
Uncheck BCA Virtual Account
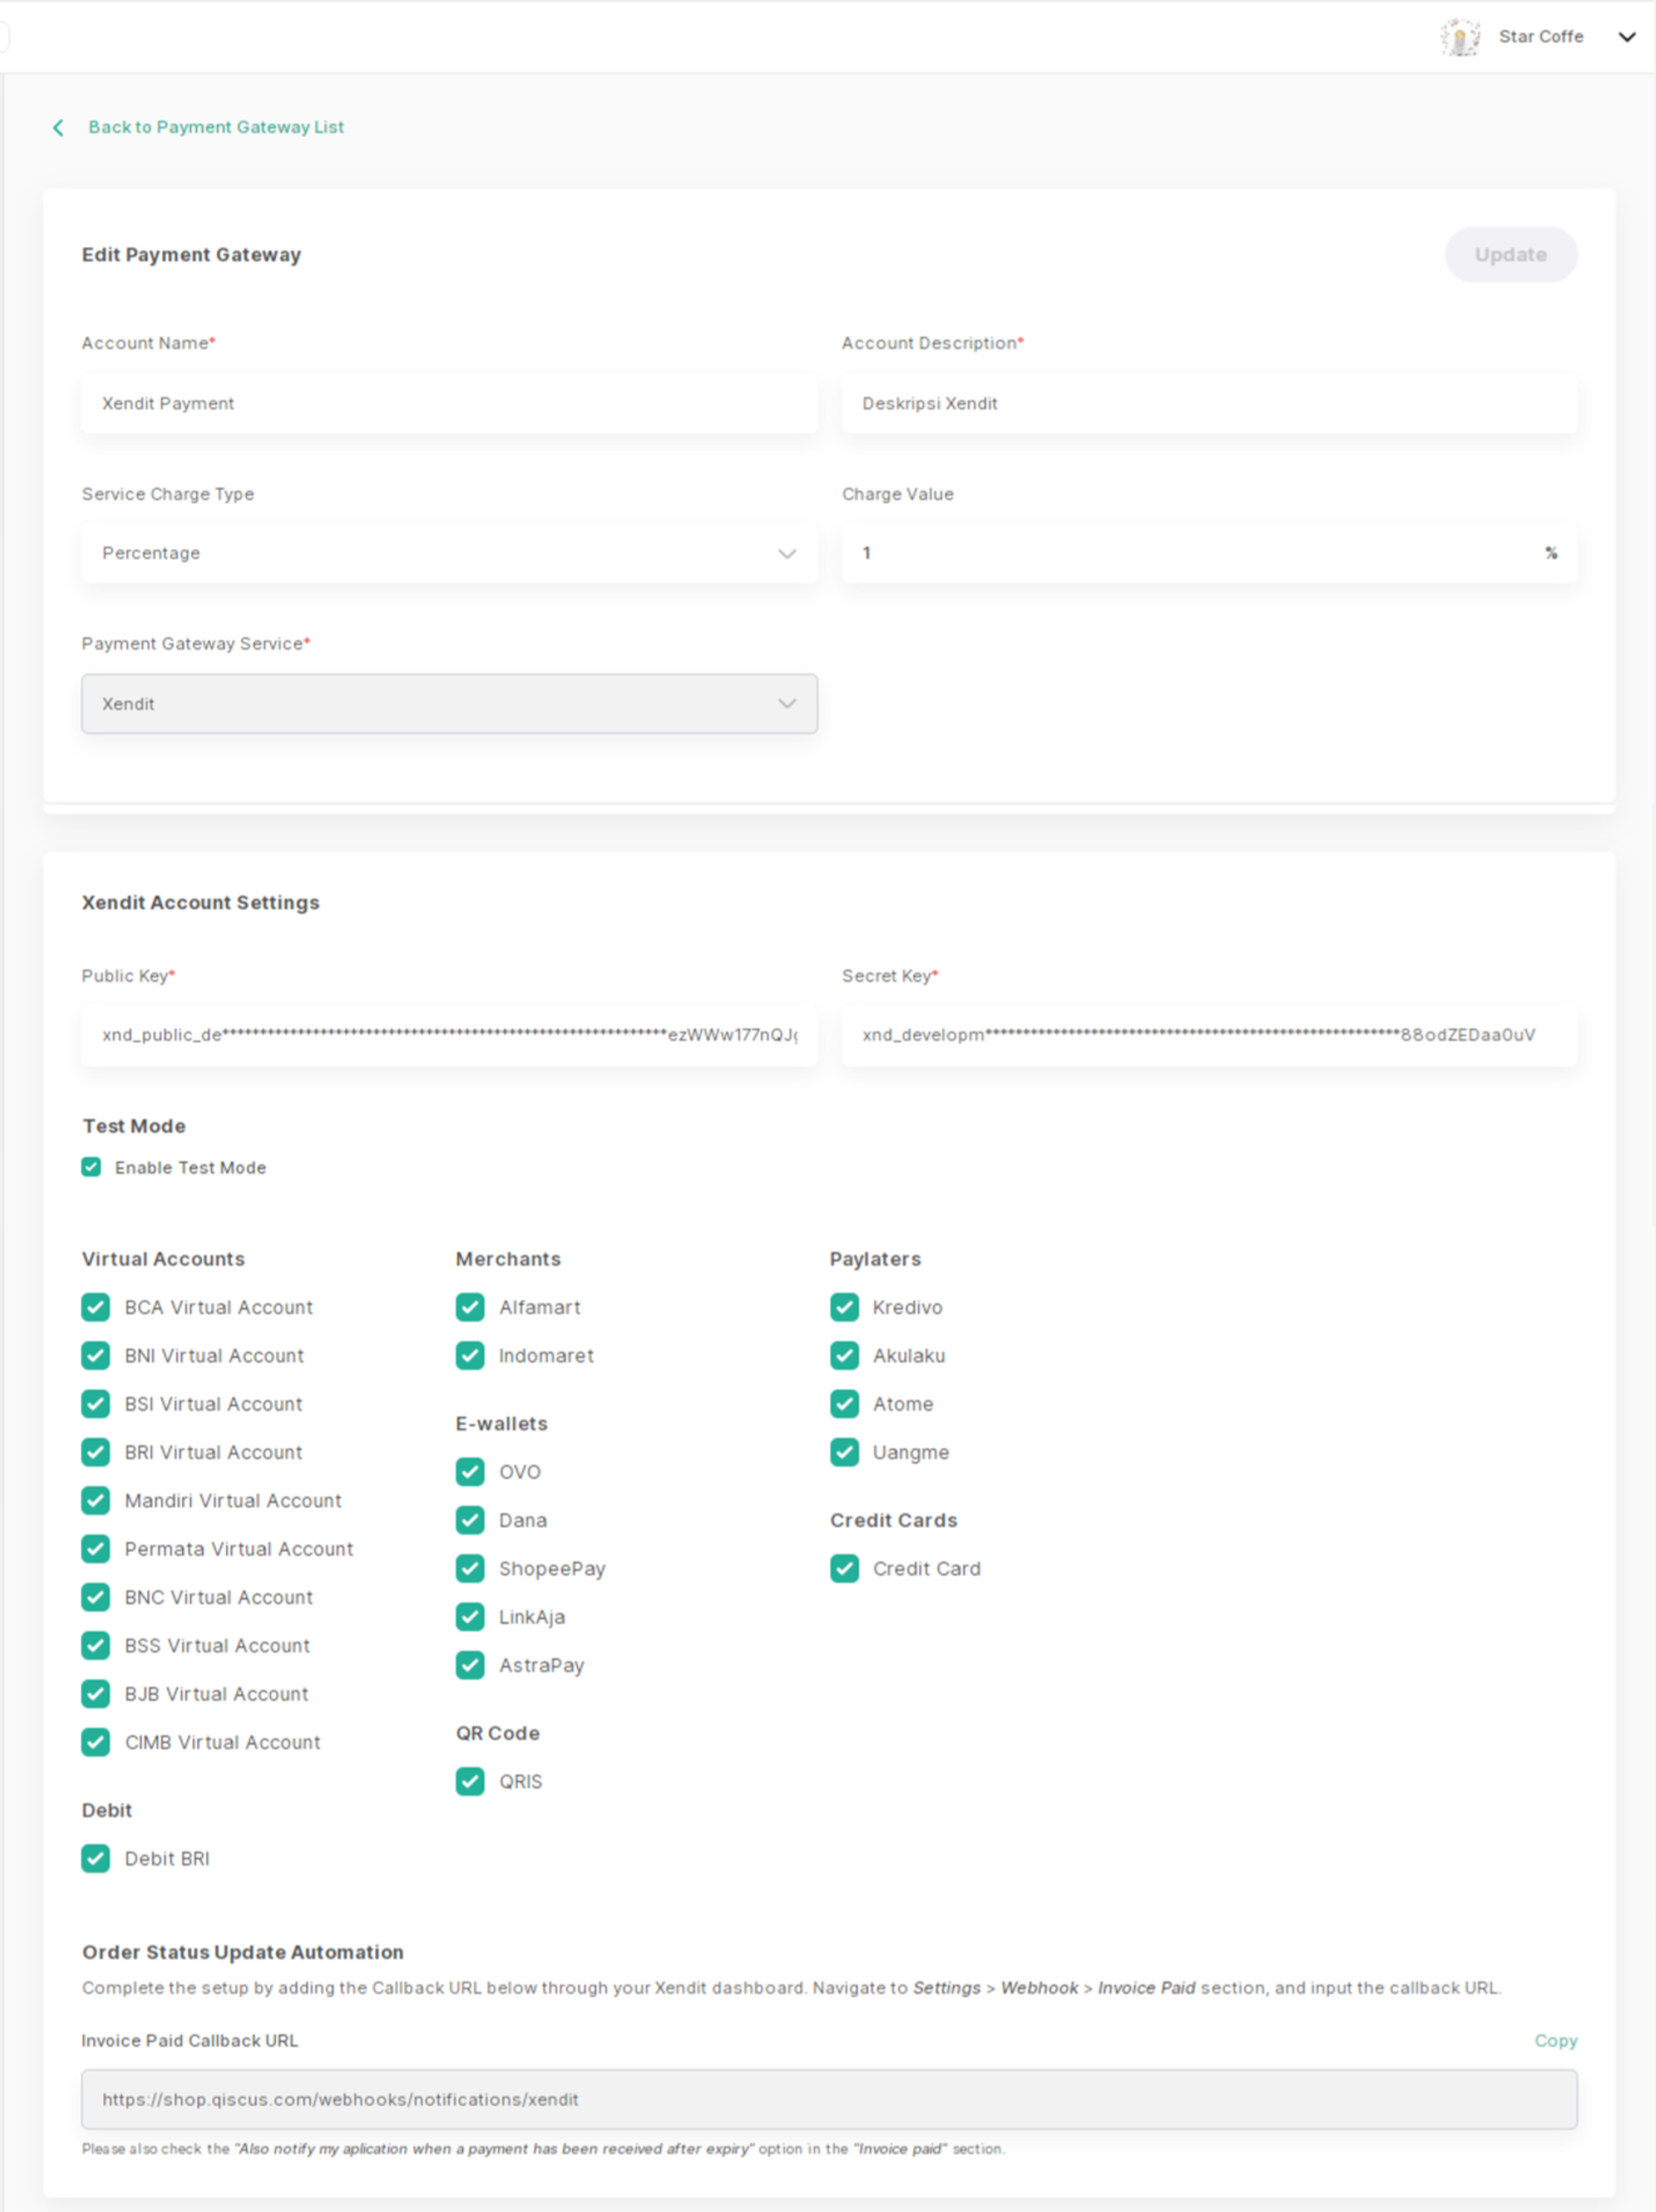pyautogui.click(x=96, y=1307)
